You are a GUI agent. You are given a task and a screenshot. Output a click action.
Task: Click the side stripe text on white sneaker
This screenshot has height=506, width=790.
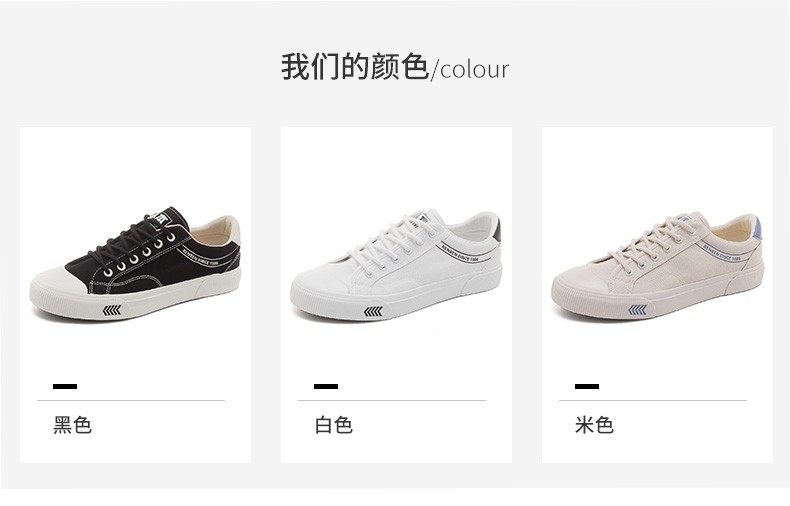coord(460,252)
